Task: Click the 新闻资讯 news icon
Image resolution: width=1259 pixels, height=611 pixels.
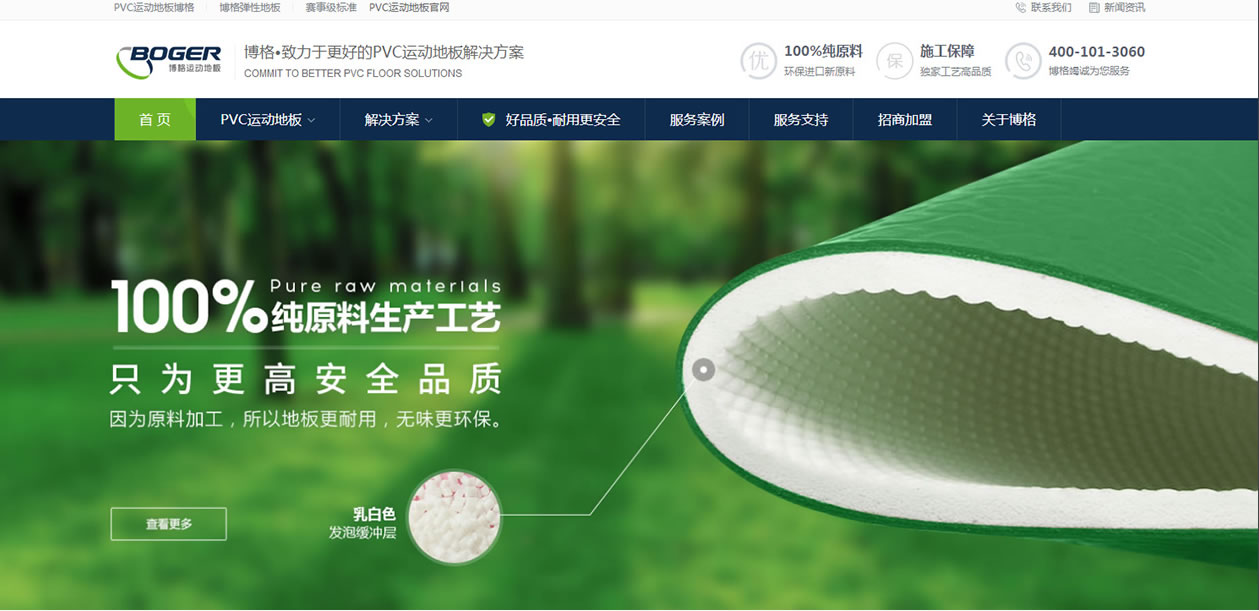Action: (x=1094, y=7)
